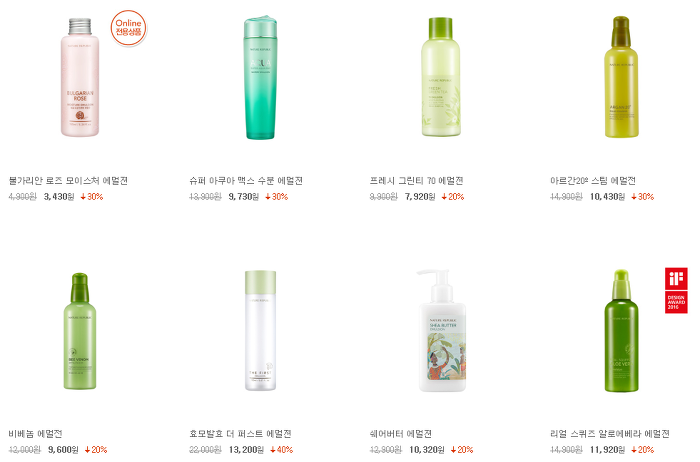
Task: Open the teal Aqua emulsion bottle image
Action: pyautogui.click(x=260, y=77)
